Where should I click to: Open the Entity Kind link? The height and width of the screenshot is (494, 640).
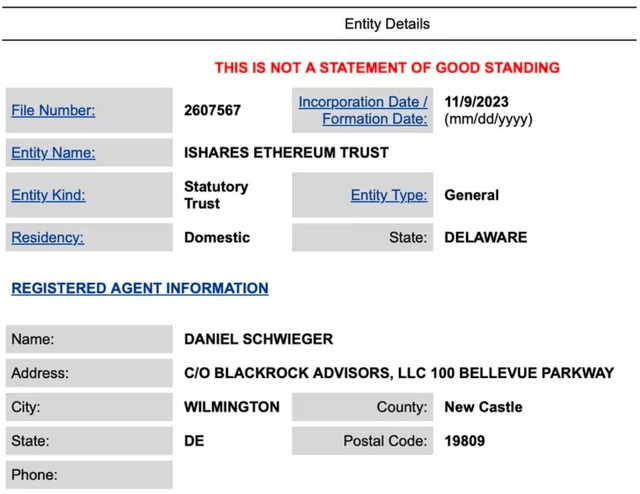(48, 195)
